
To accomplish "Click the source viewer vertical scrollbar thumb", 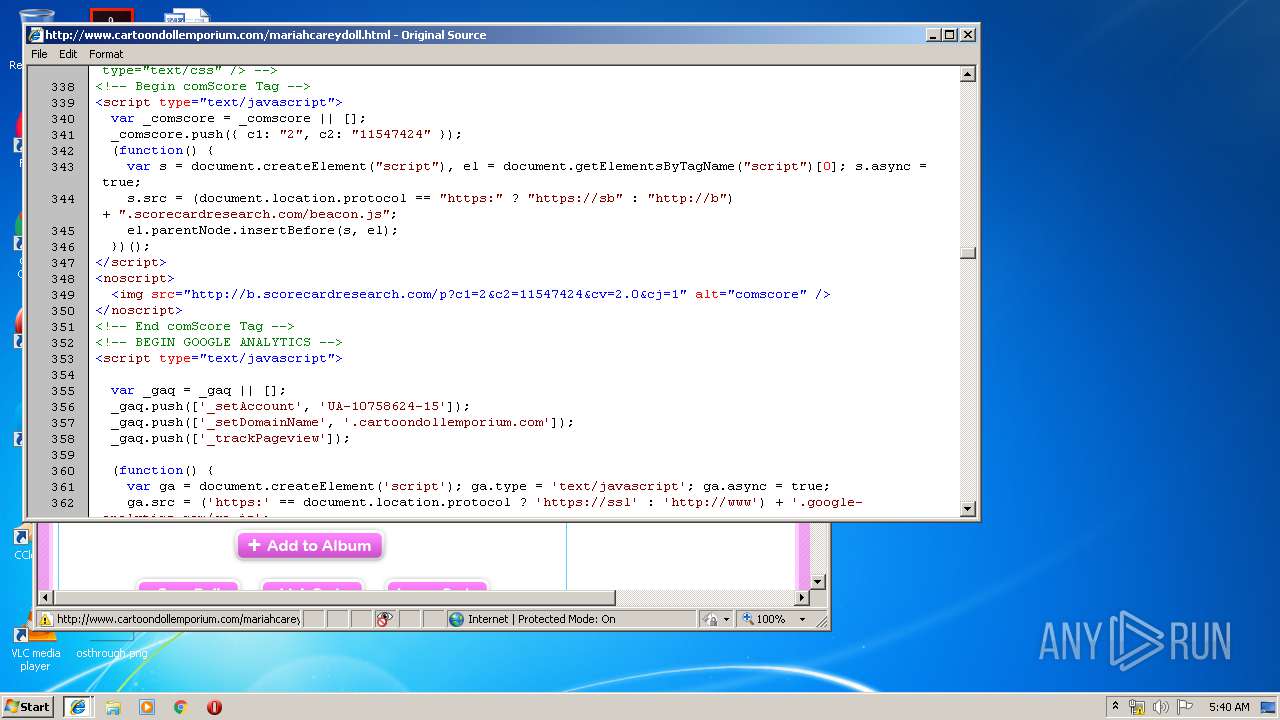I will pyautogui.click(x=967, y=253).
